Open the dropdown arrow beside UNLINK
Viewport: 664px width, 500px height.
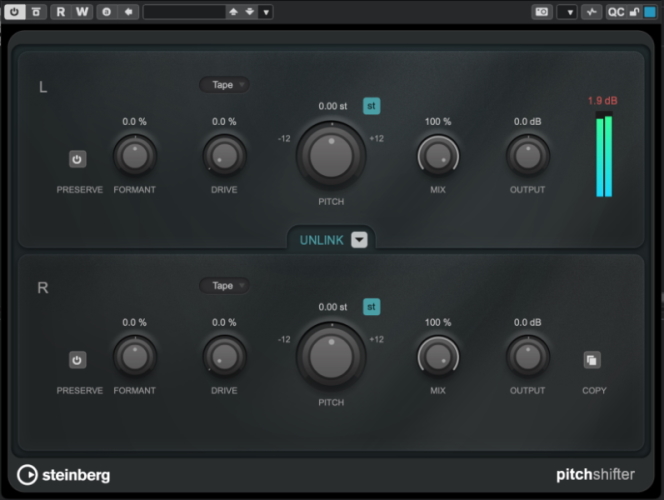pyautogui.click(x=359, y=240)
